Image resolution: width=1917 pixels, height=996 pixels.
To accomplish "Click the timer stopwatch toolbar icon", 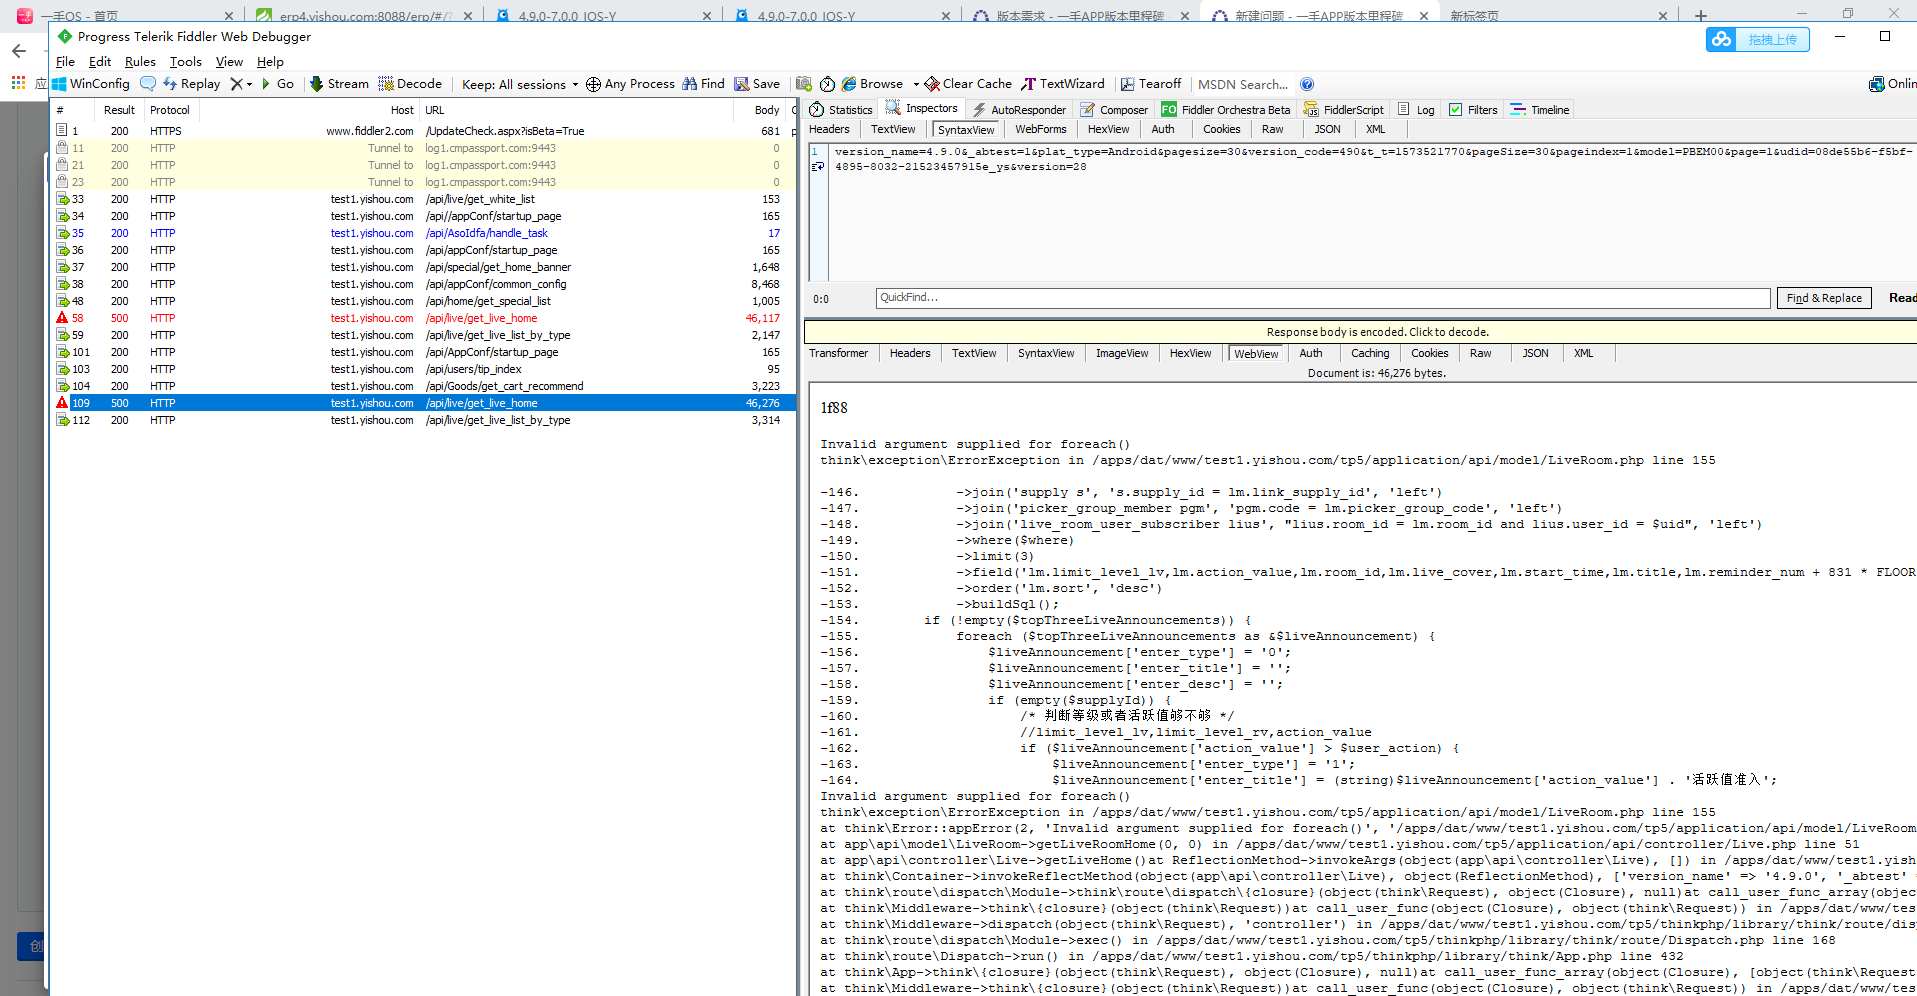I will pyautogui.click(x=827, y=84).
